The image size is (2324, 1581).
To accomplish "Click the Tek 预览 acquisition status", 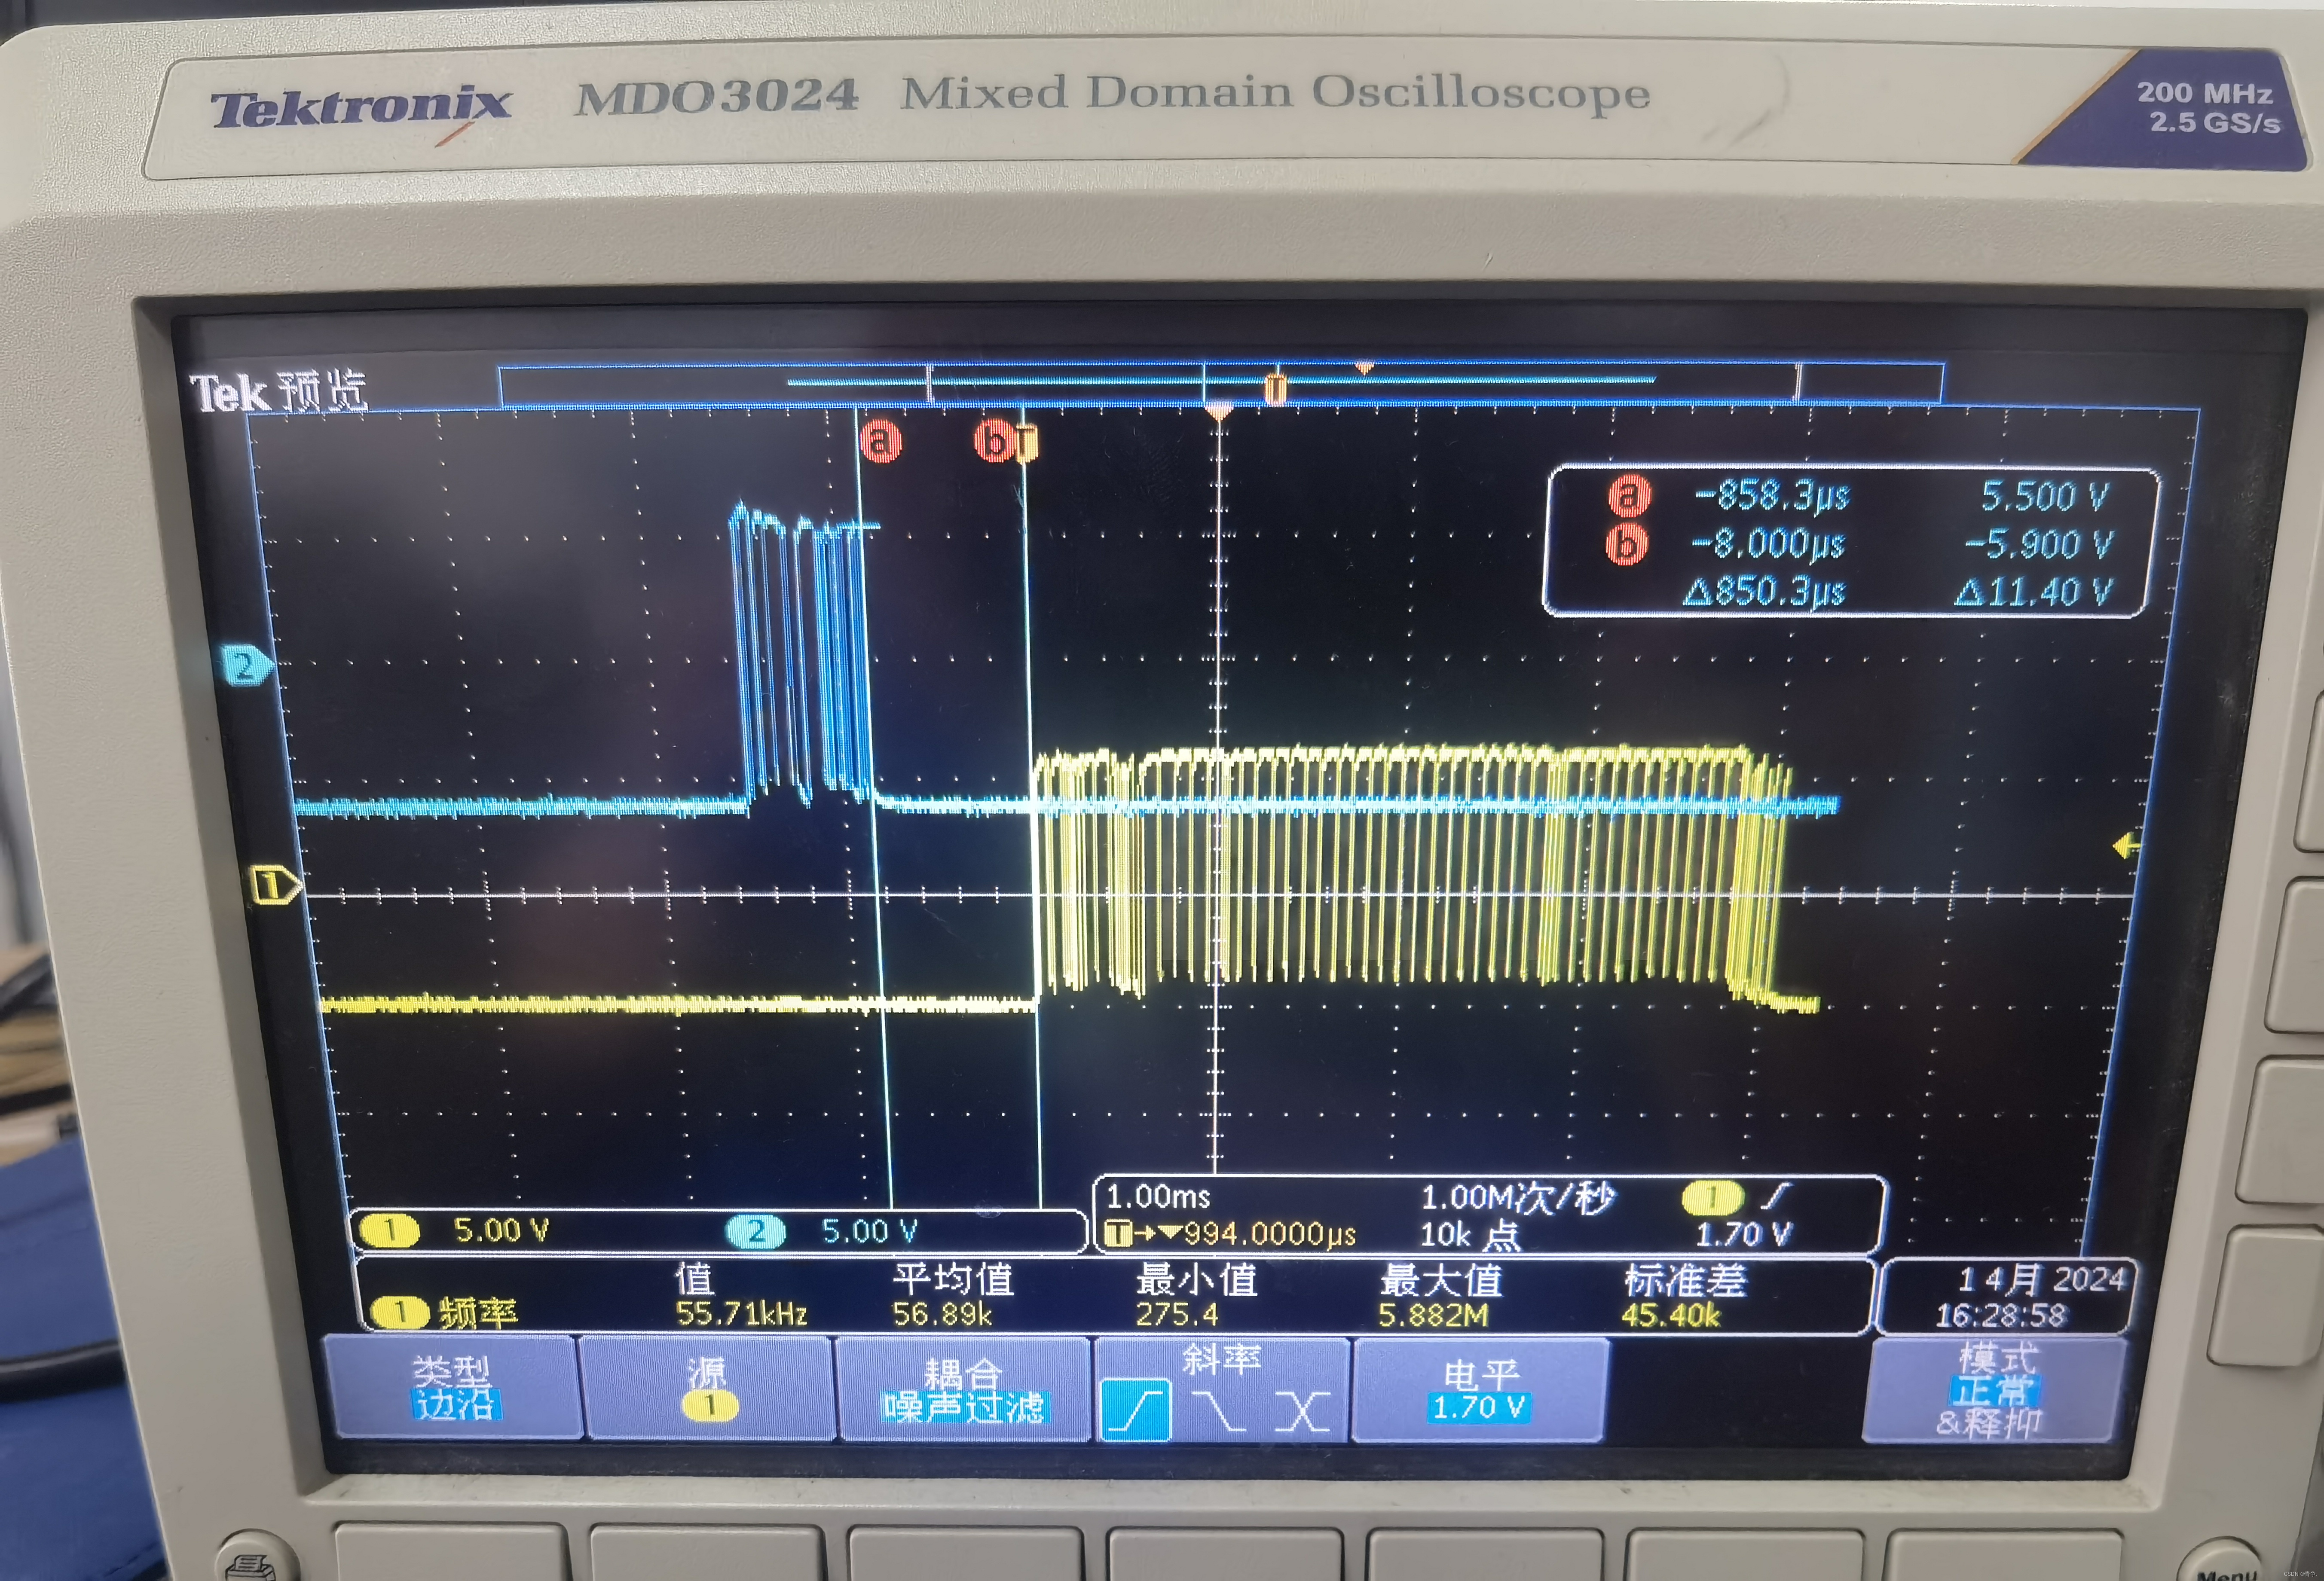I will pos(279,392).
